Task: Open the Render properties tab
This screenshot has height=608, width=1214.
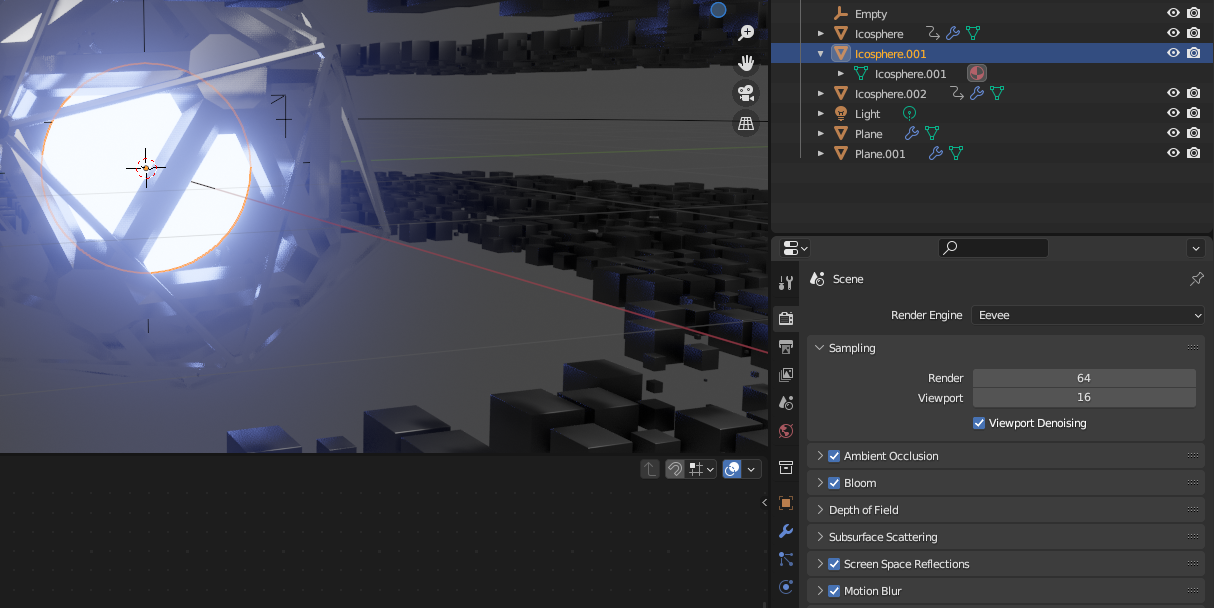Action: tap(786, 319)
